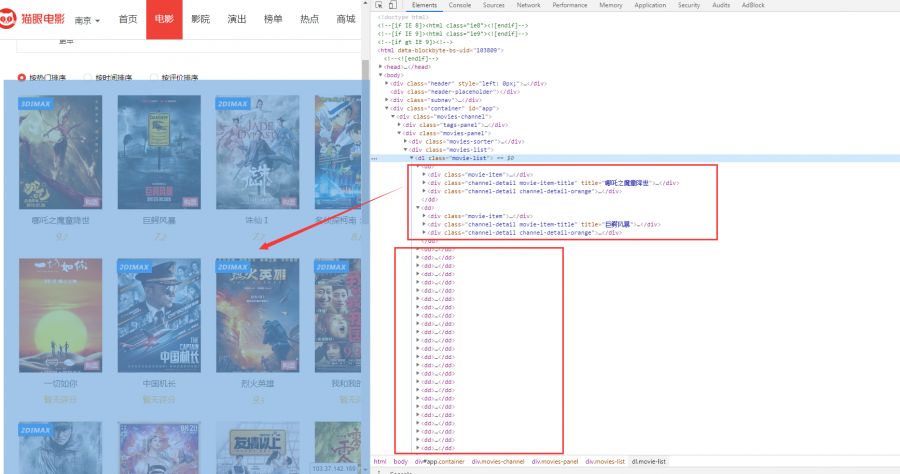Open the Memory tab

[x=610, y=5]
